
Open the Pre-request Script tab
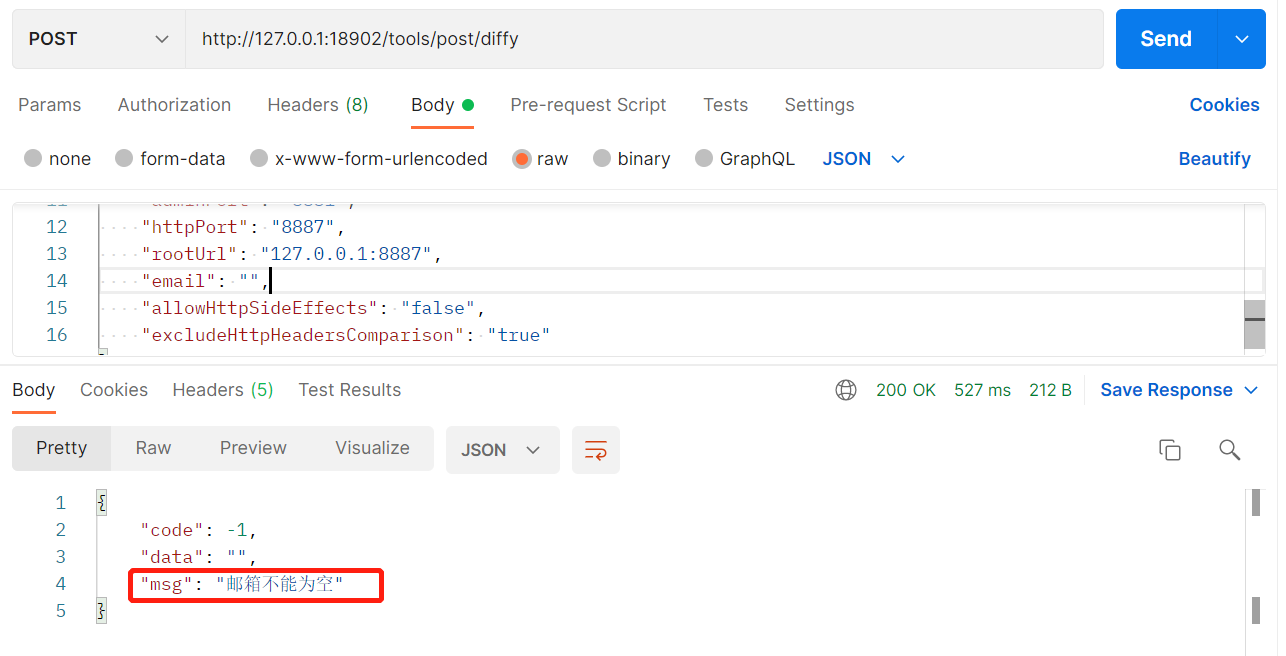[588, 105]
